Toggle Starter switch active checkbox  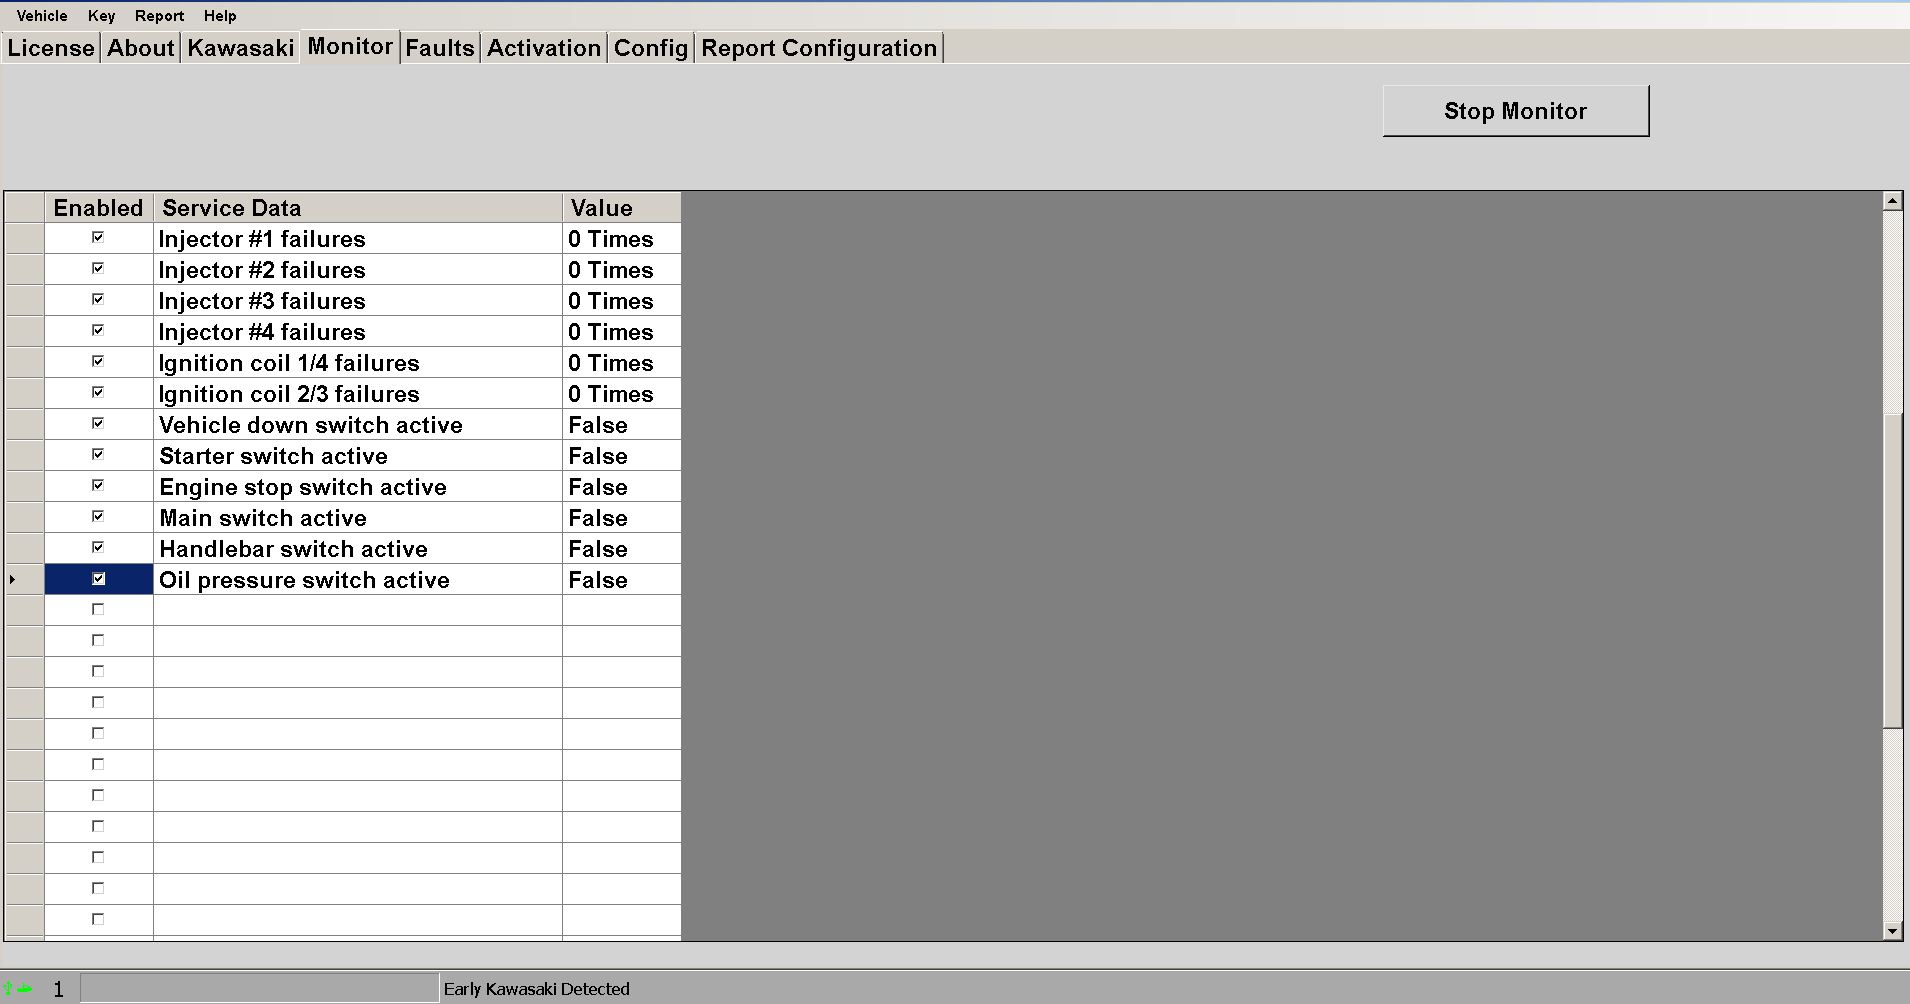98,454
